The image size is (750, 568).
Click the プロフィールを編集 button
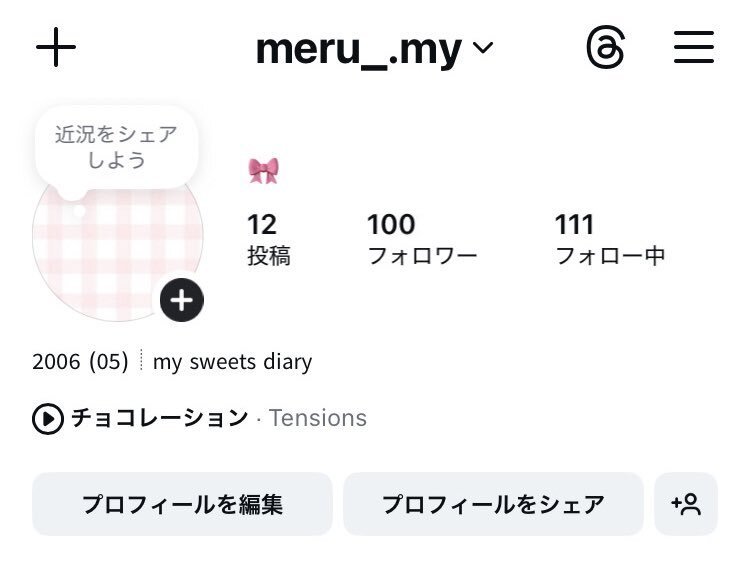click(x=182, y=504)
